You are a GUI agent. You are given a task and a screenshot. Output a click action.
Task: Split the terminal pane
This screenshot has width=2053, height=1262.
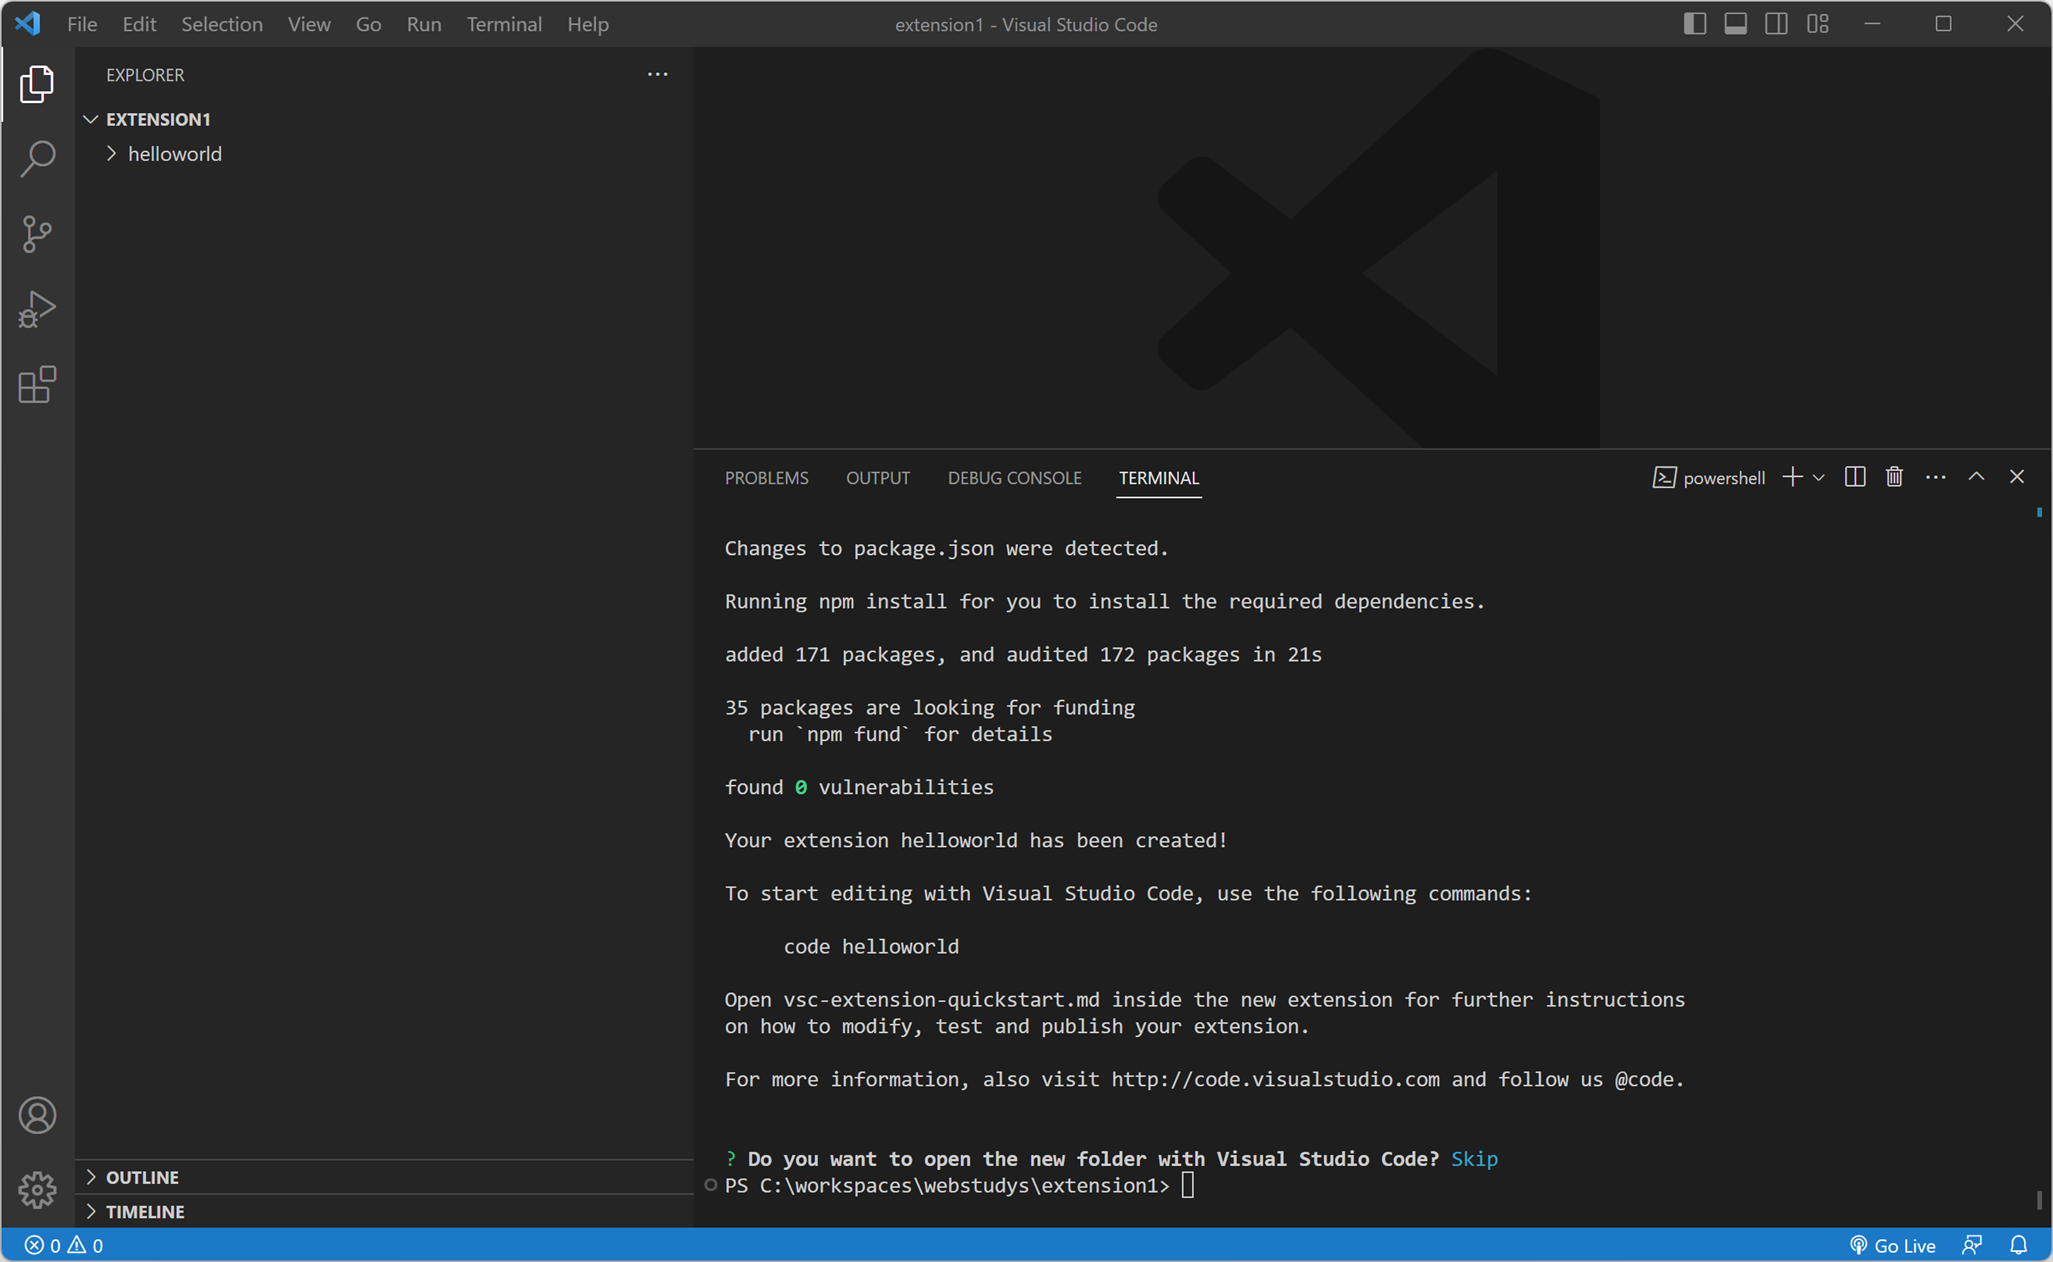(x=1854, y=477)
